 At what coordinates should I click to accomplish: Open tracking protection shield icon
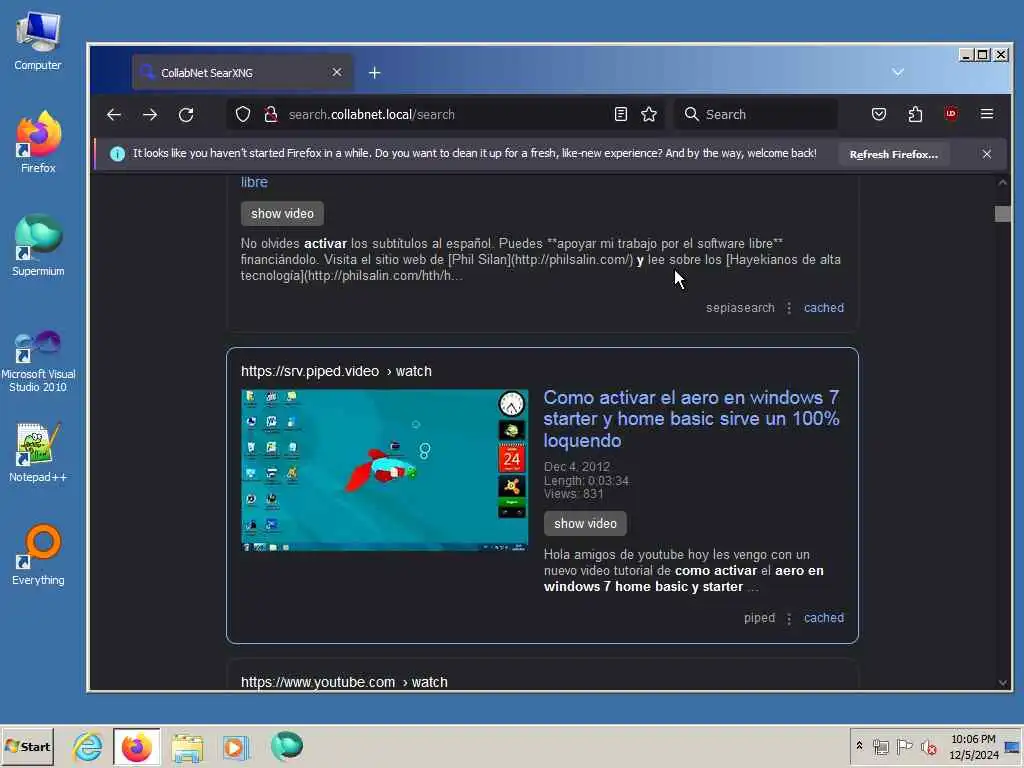243,114
